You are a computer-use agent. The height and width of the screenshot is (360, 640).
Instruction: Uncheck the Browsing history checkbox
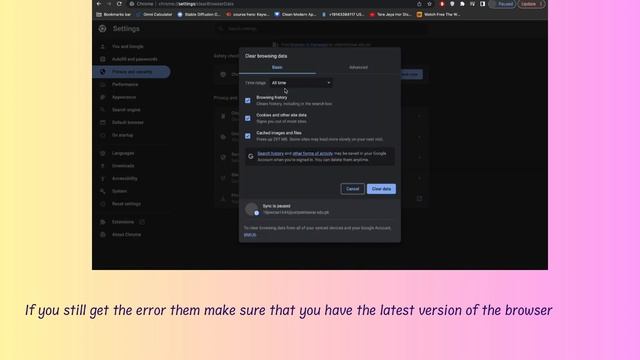tap(248, 100)
